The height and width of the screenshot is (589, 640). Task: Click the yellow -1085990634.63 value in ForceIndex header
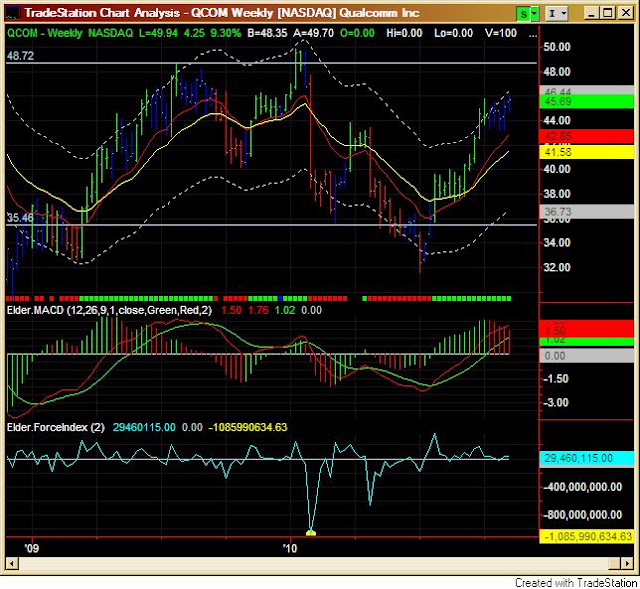click(x=248, y=428)
